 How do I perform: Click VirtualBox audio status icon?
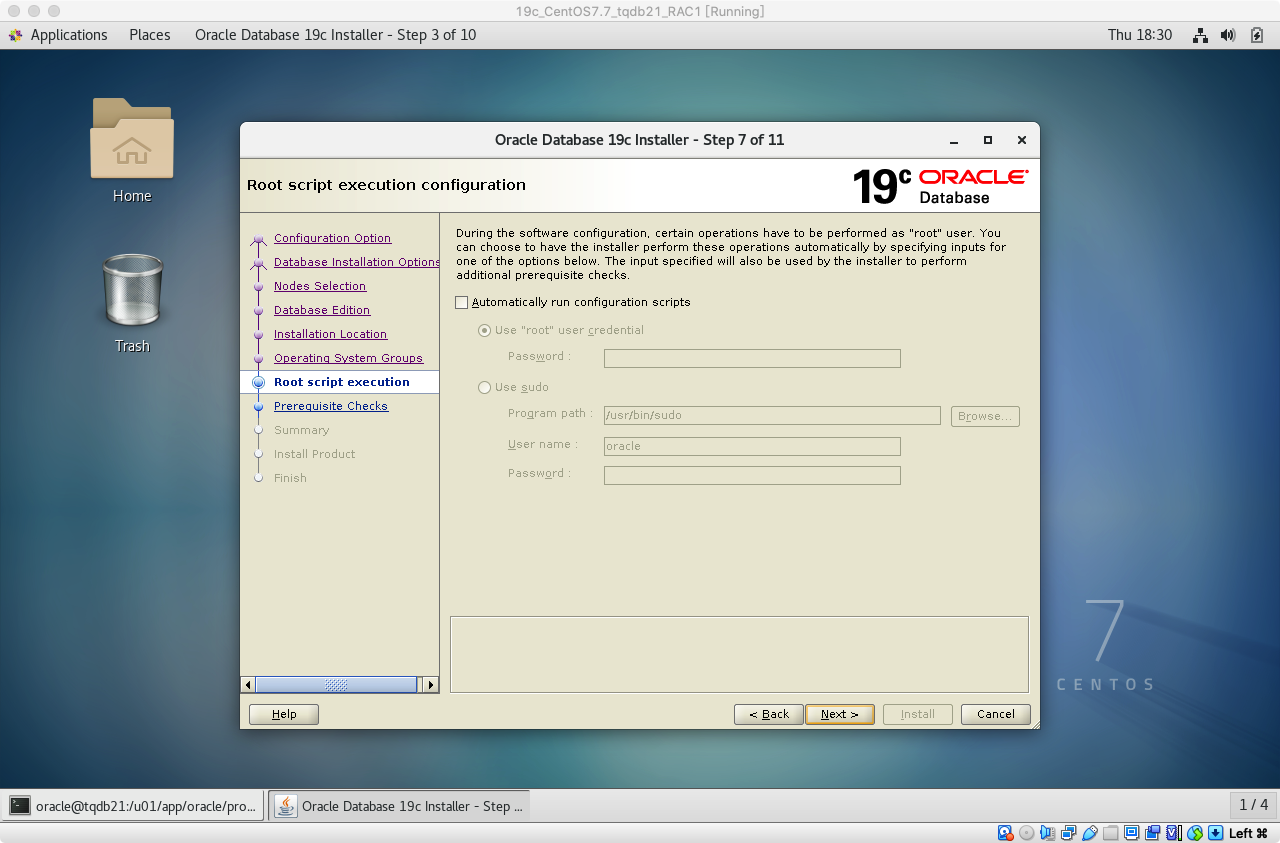pos(1047,833)
